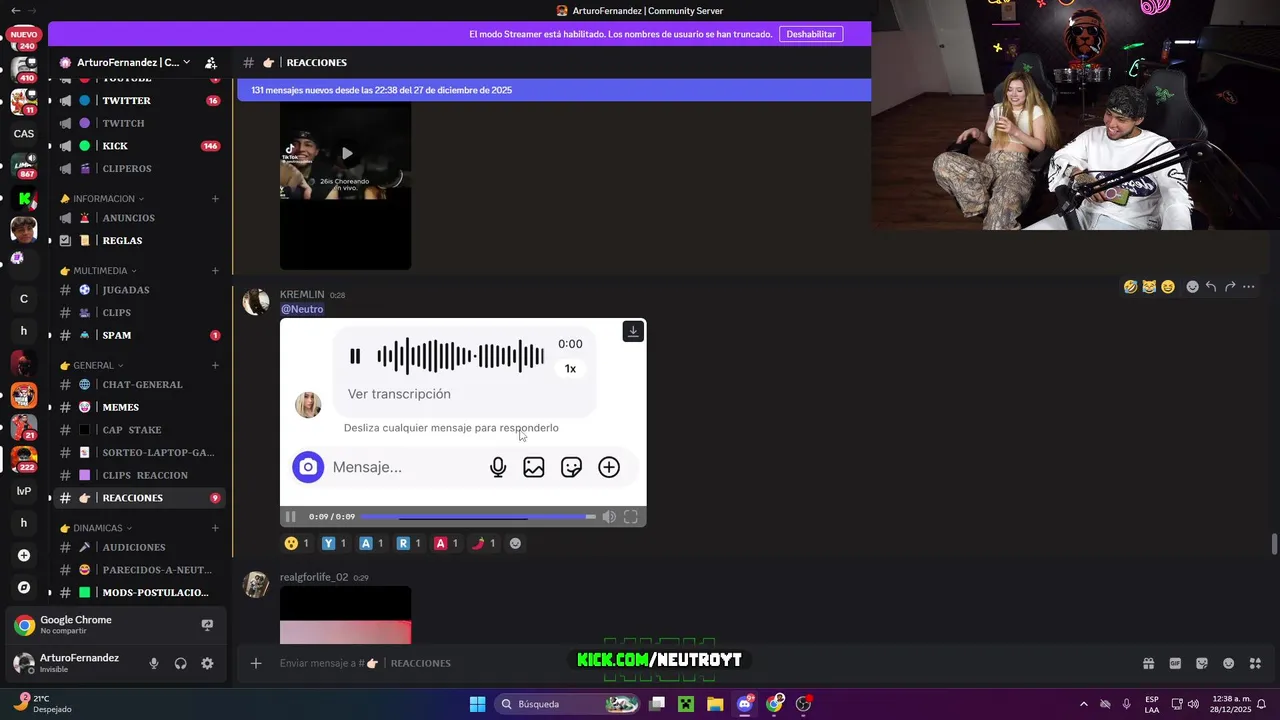Click the taskbar Búsqueda search box
The width and height of the screenshot is (1280, 720).
coord(568,704)
